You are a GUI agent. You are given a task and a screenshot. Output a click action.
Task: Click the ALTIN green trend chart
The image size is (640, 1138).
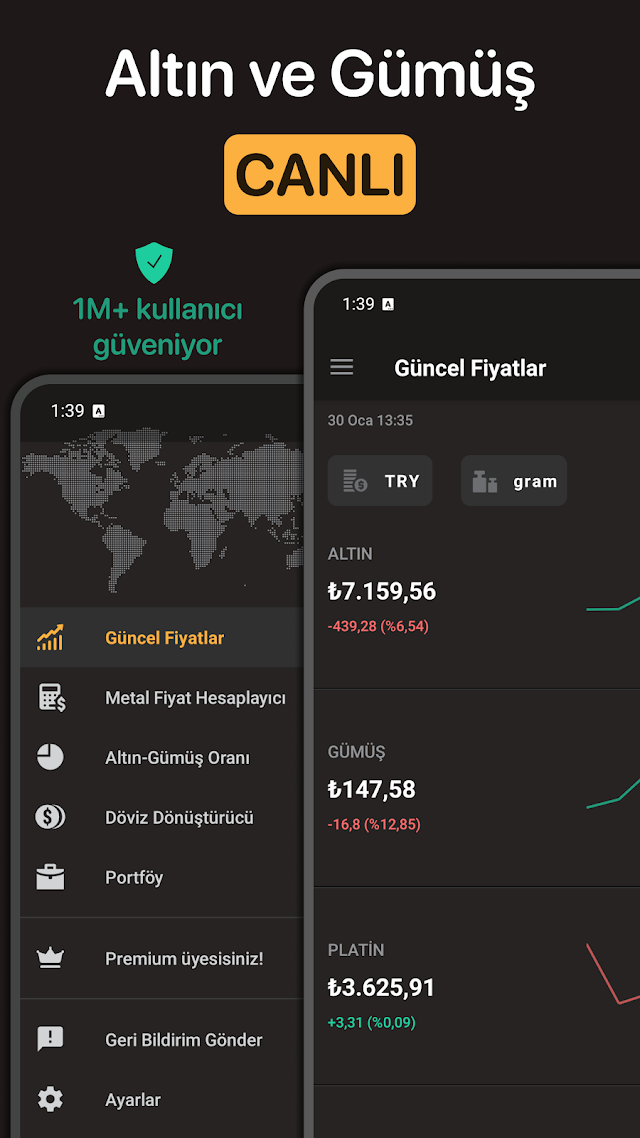(x=613, y=602)
